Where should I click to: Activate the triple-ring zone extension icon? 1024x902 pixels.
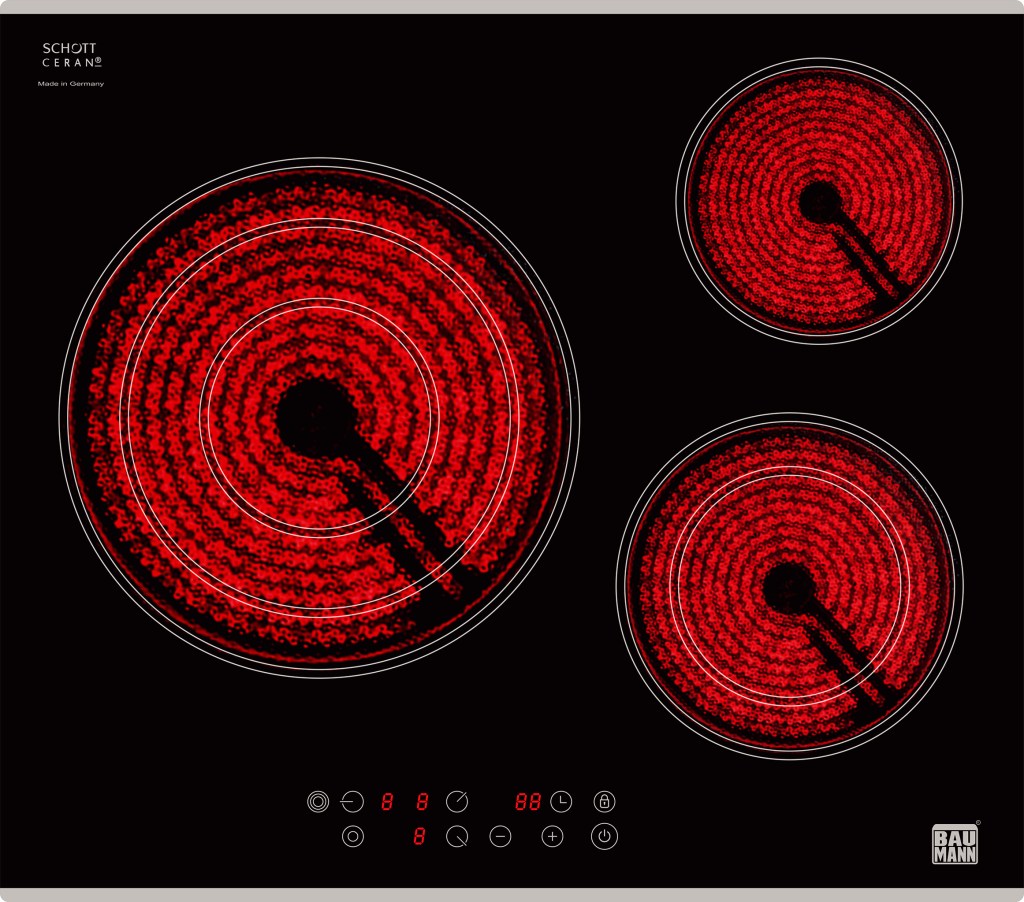coord(317,801)
